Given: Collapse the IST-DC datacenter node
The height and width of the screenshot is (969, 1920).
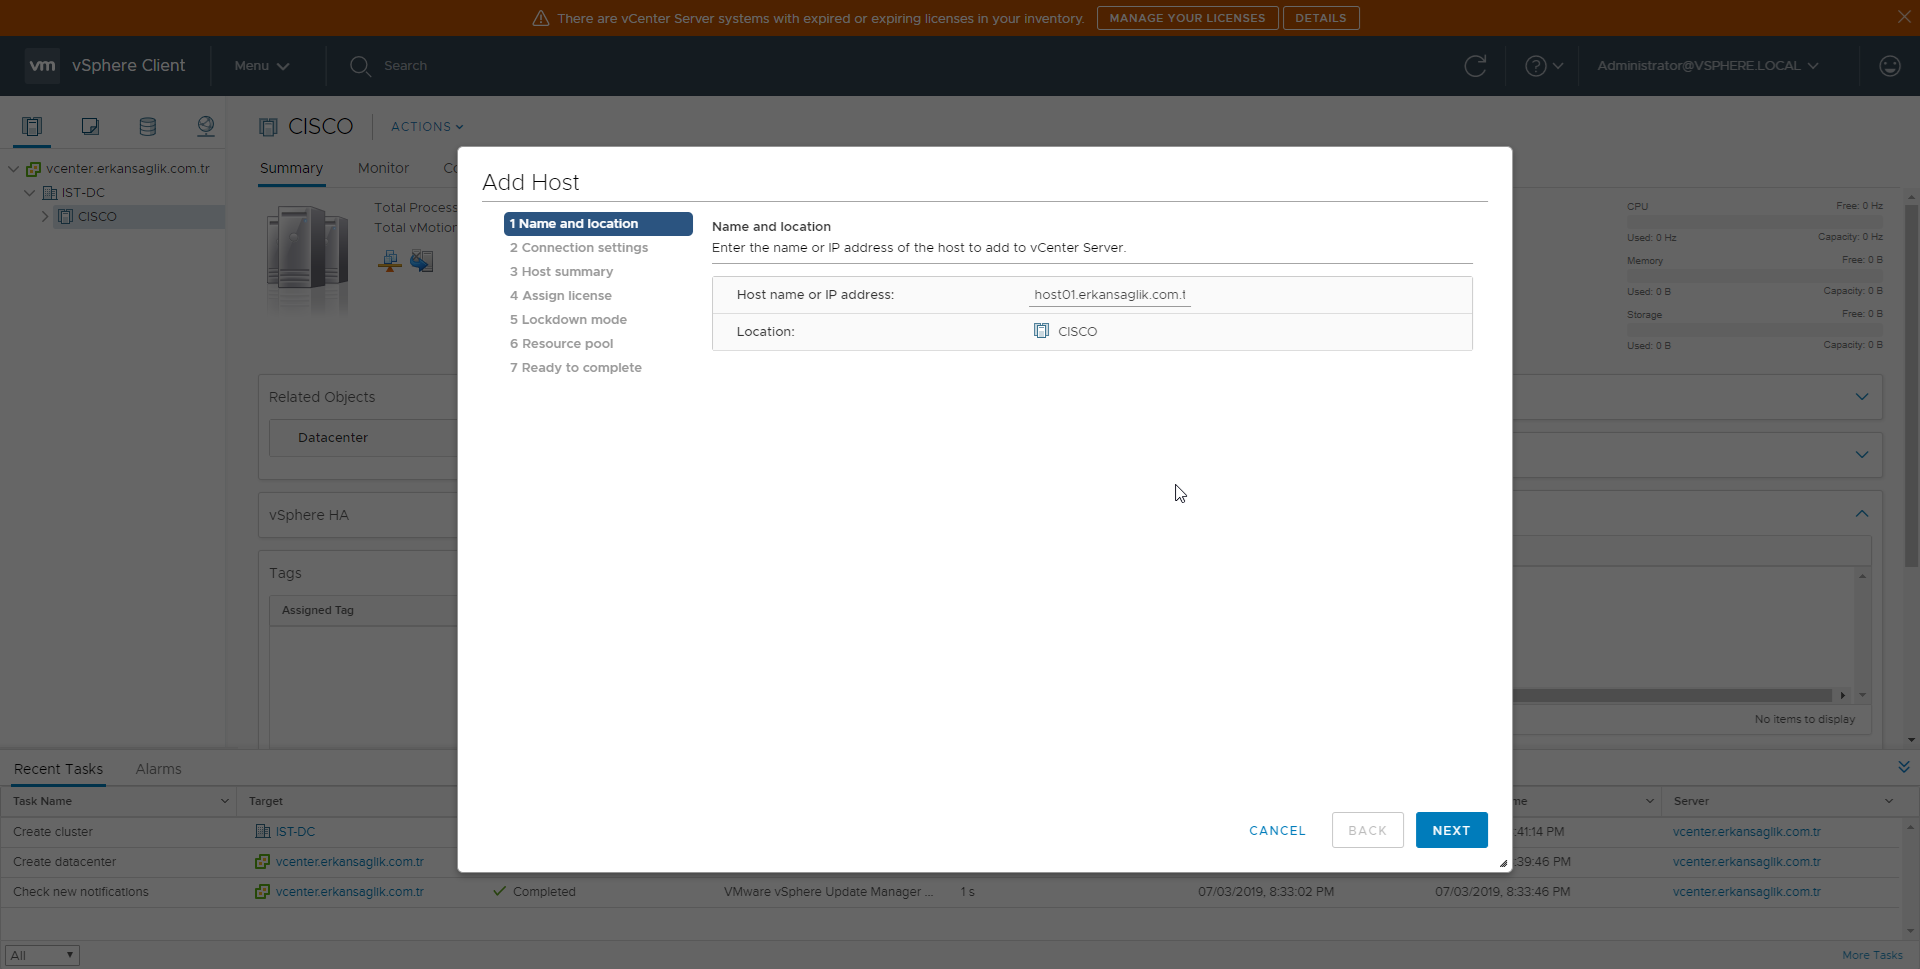Looking at the screenshot, I should (x=30, y=193).
